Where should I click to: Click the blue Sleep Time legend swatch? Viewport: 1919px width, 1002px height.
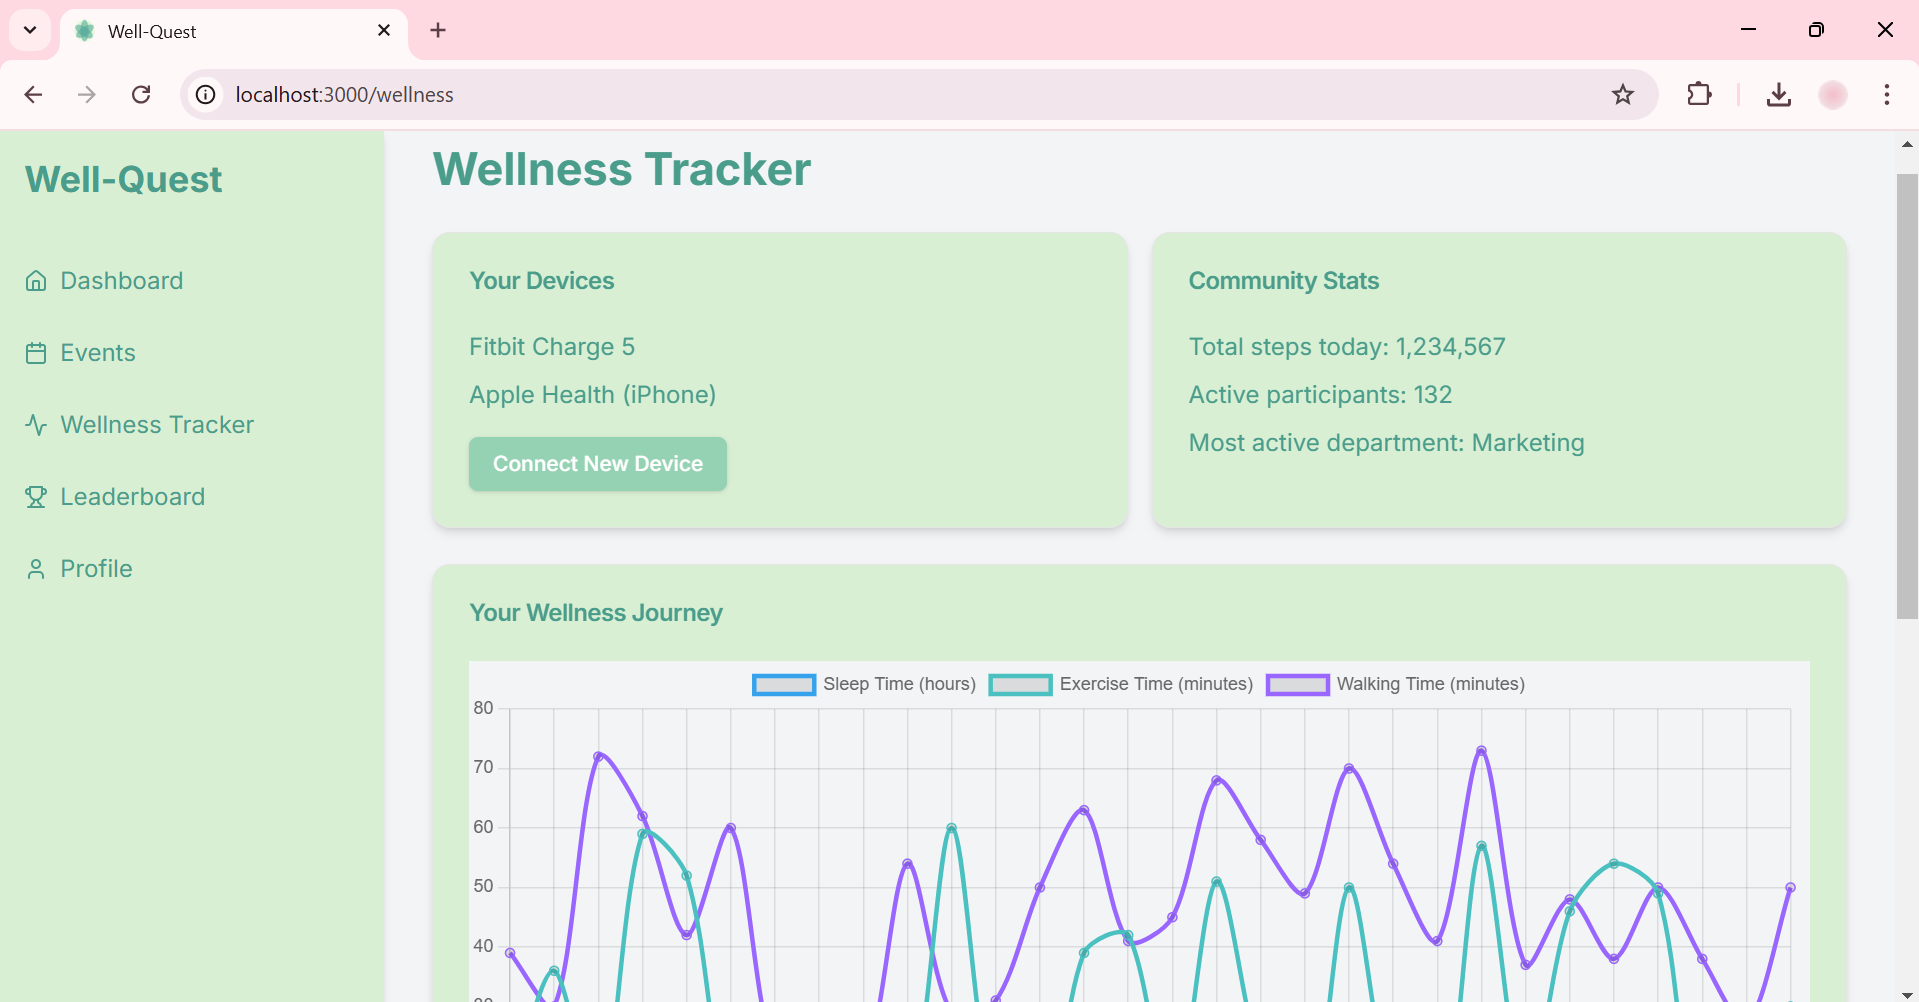coord(784,685)
